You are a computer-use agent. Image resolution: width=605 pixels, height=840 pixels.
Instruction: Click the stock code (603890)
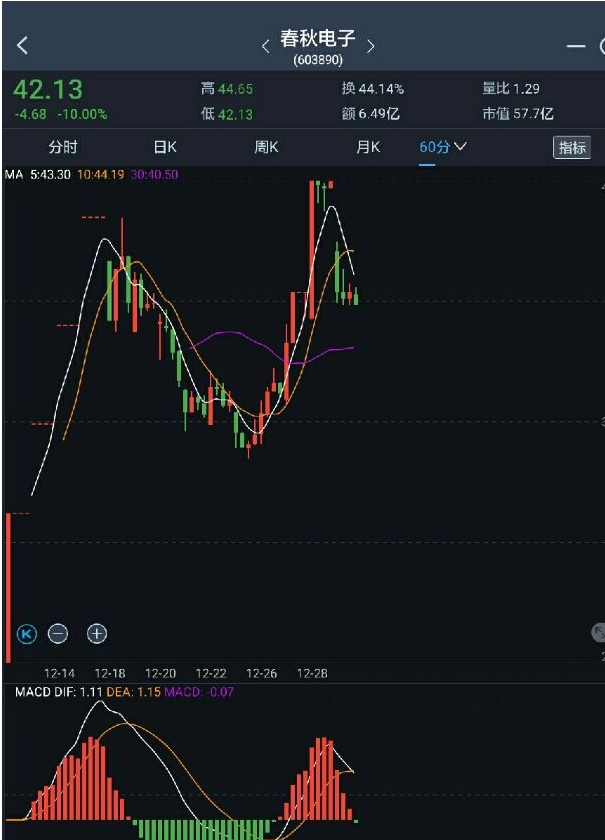[318, 59]
